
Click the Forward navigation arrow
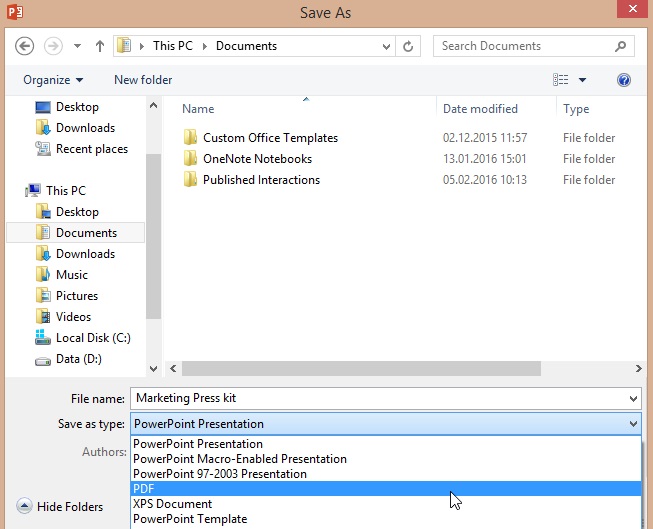[x=53, y=46]
